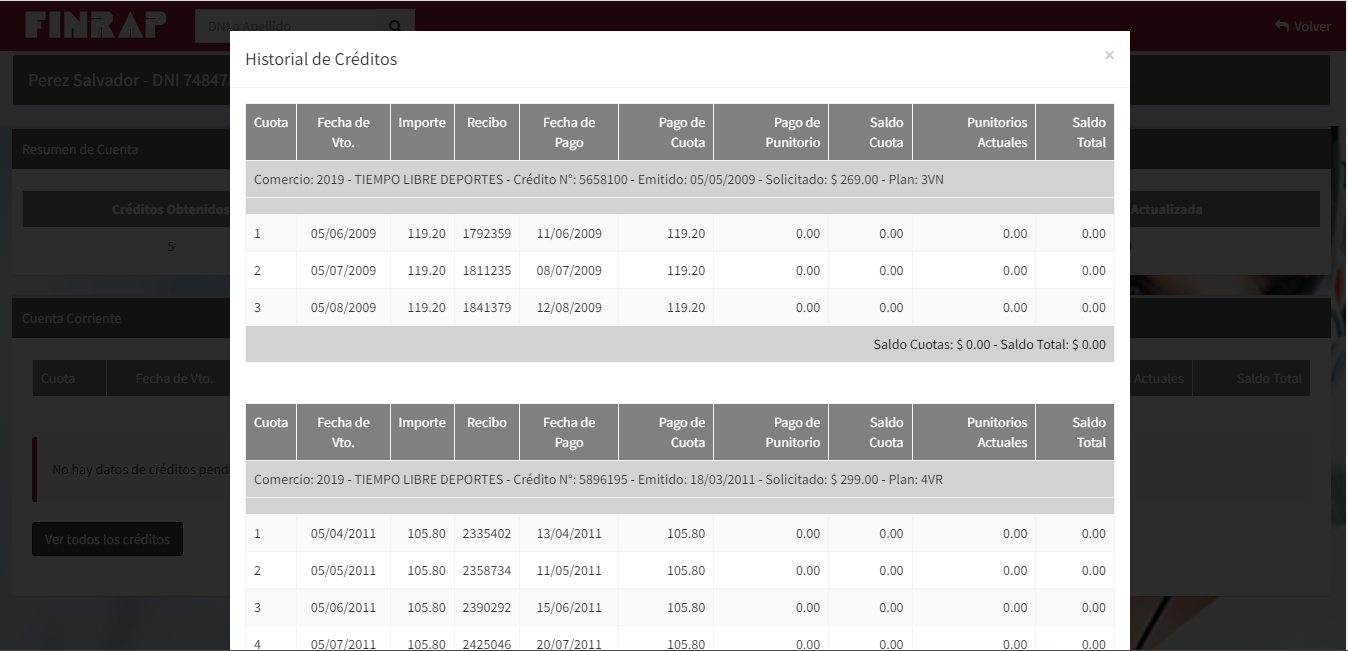Select receipt number 1792359
This screenshot has height=651, width=1348.
pos(487,234)
